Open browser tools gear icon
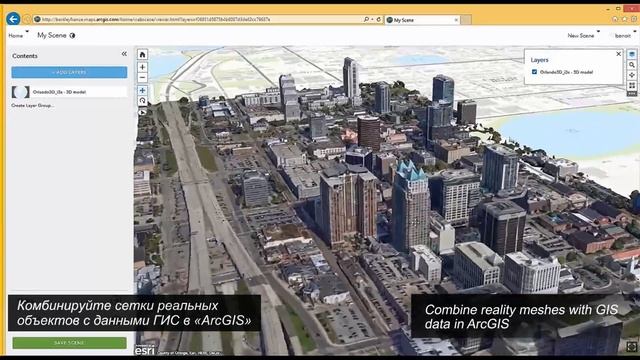This screenshot has height=360, width=640. click(634, 19)
